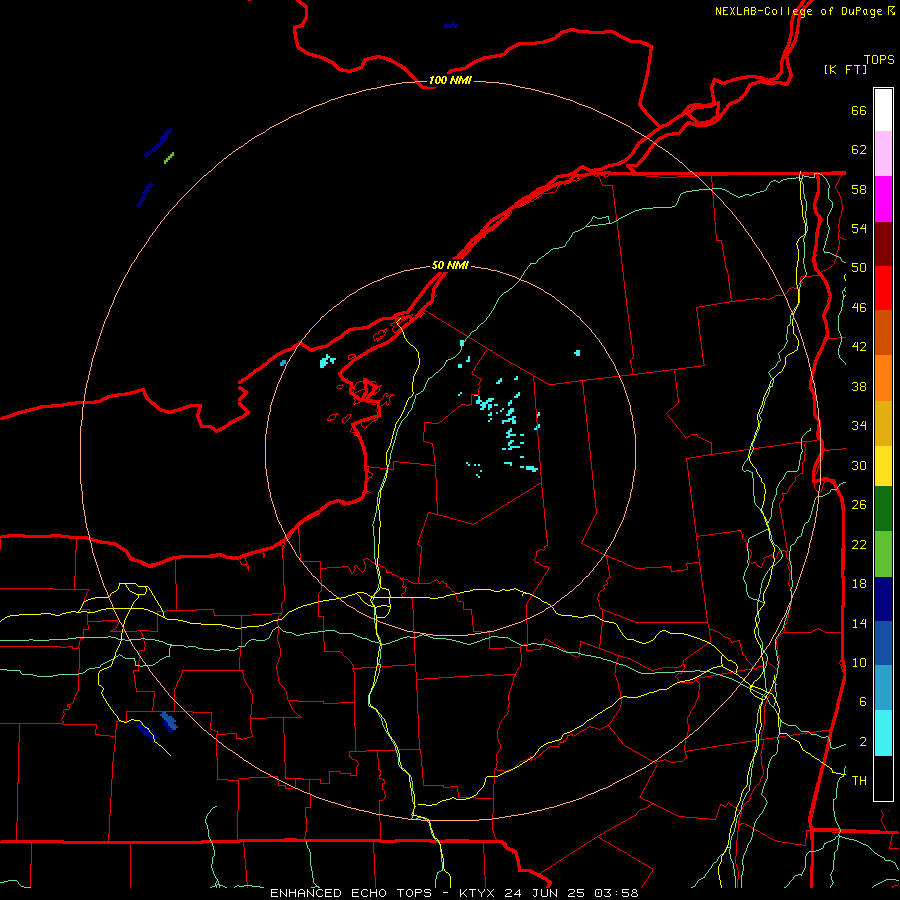Click the small green echo streak on the map
The width and height of the screenshot is (900, 900).
(x=169, y=158)
